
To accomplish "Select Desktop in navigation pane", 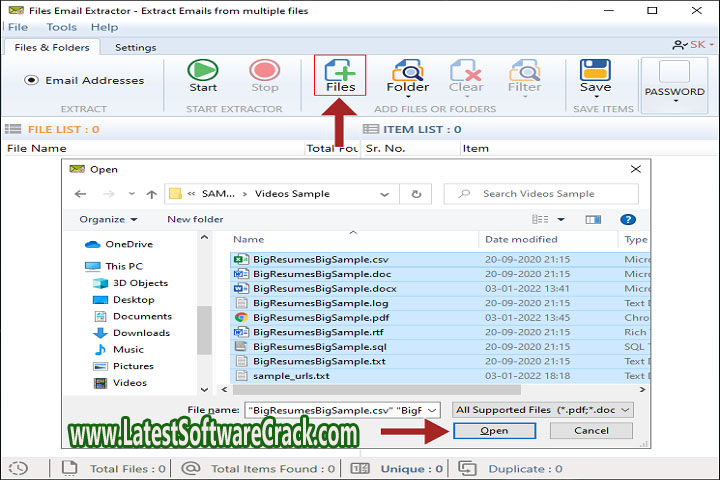I will pos(124,300).
